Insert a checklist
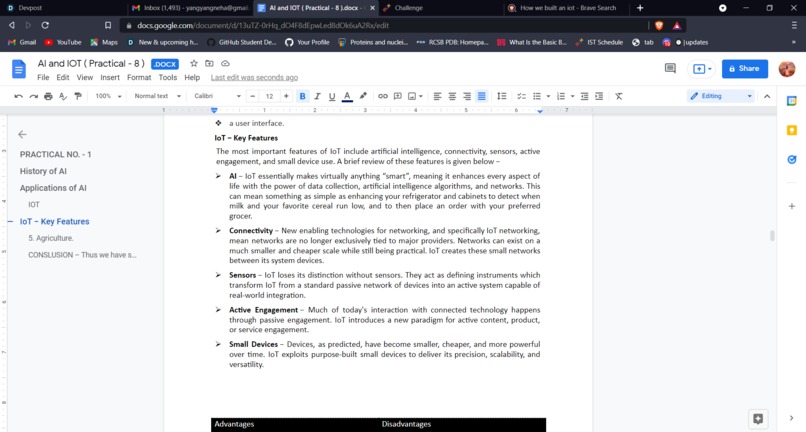The image size is (806, 432). click(x=521, y=96)
